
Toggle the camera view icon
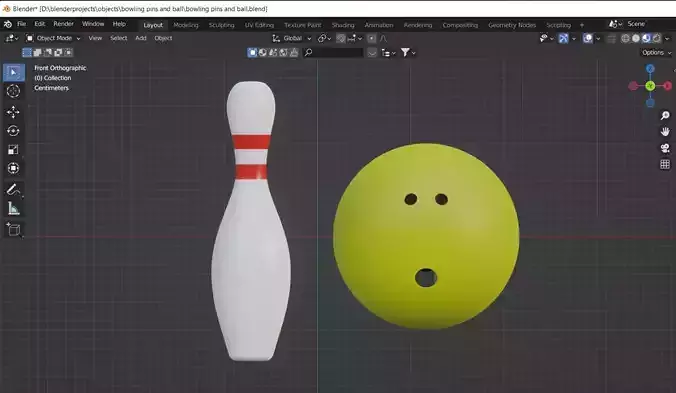(665, 148)
